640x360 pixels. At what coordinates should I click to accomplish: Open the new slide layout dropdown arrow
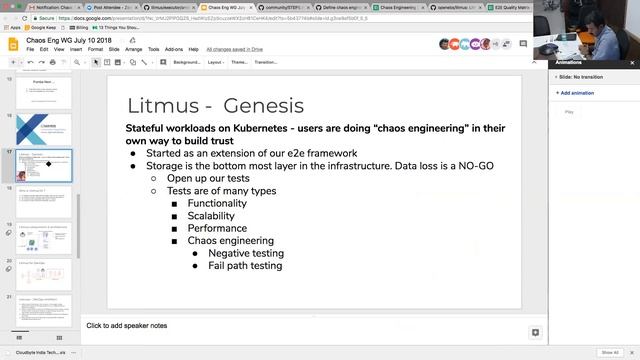(21, 62)
